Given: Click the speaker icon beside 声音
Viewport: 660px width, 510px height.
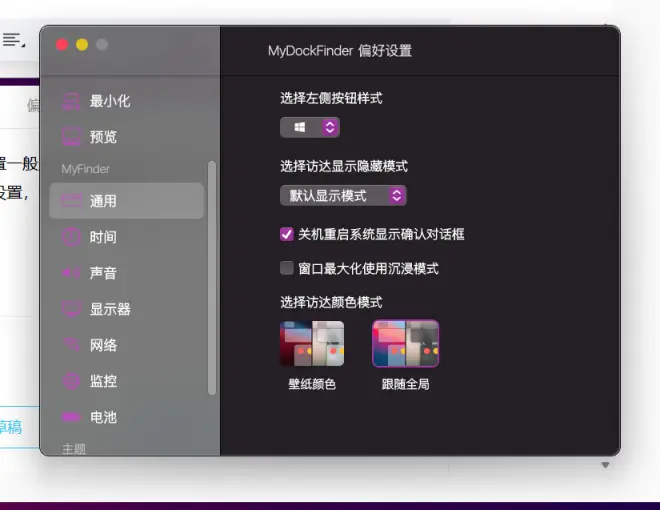Looking at the screenshot, I should (71, 273).
